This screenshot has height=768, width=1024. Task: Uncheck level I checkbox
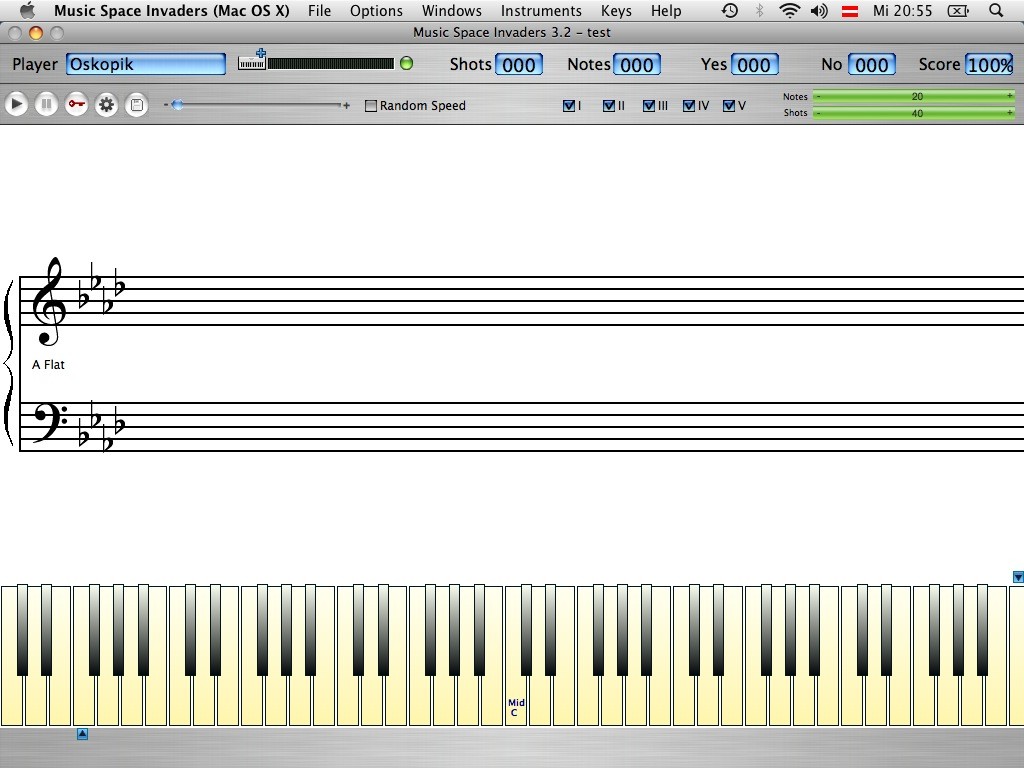(x=569, y=106)
